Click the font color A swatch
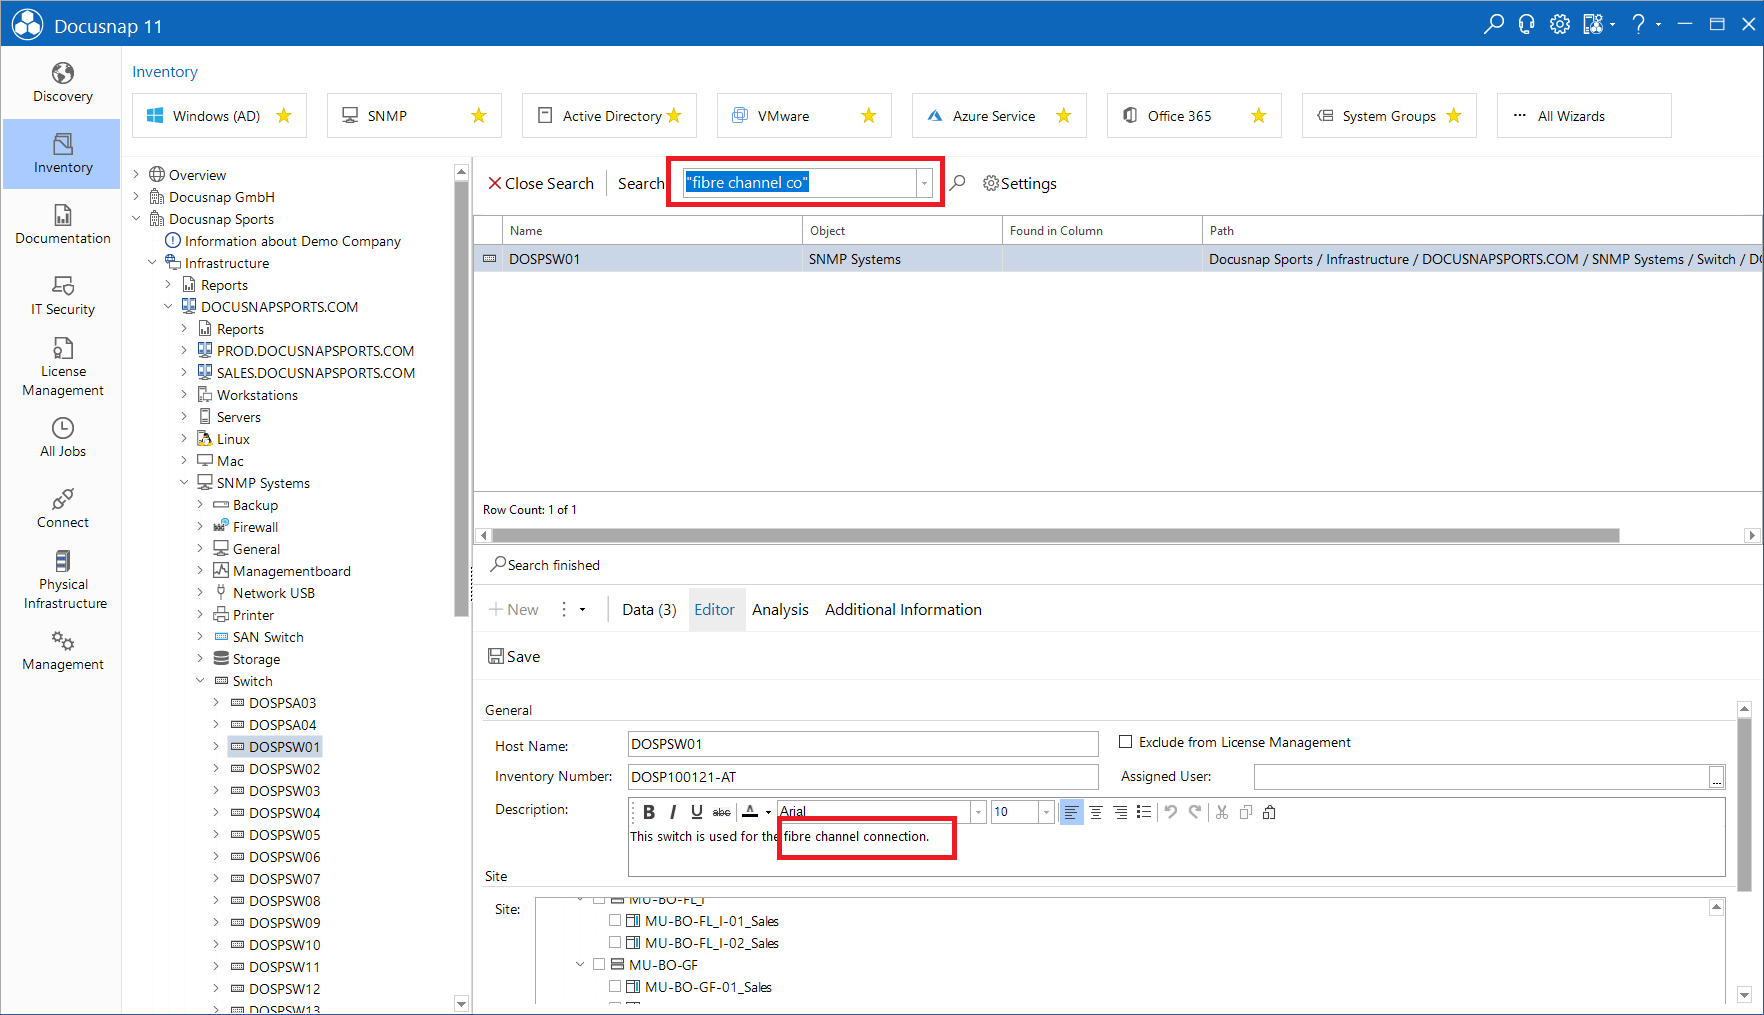1764x1015 pixels. pos(750,812)
